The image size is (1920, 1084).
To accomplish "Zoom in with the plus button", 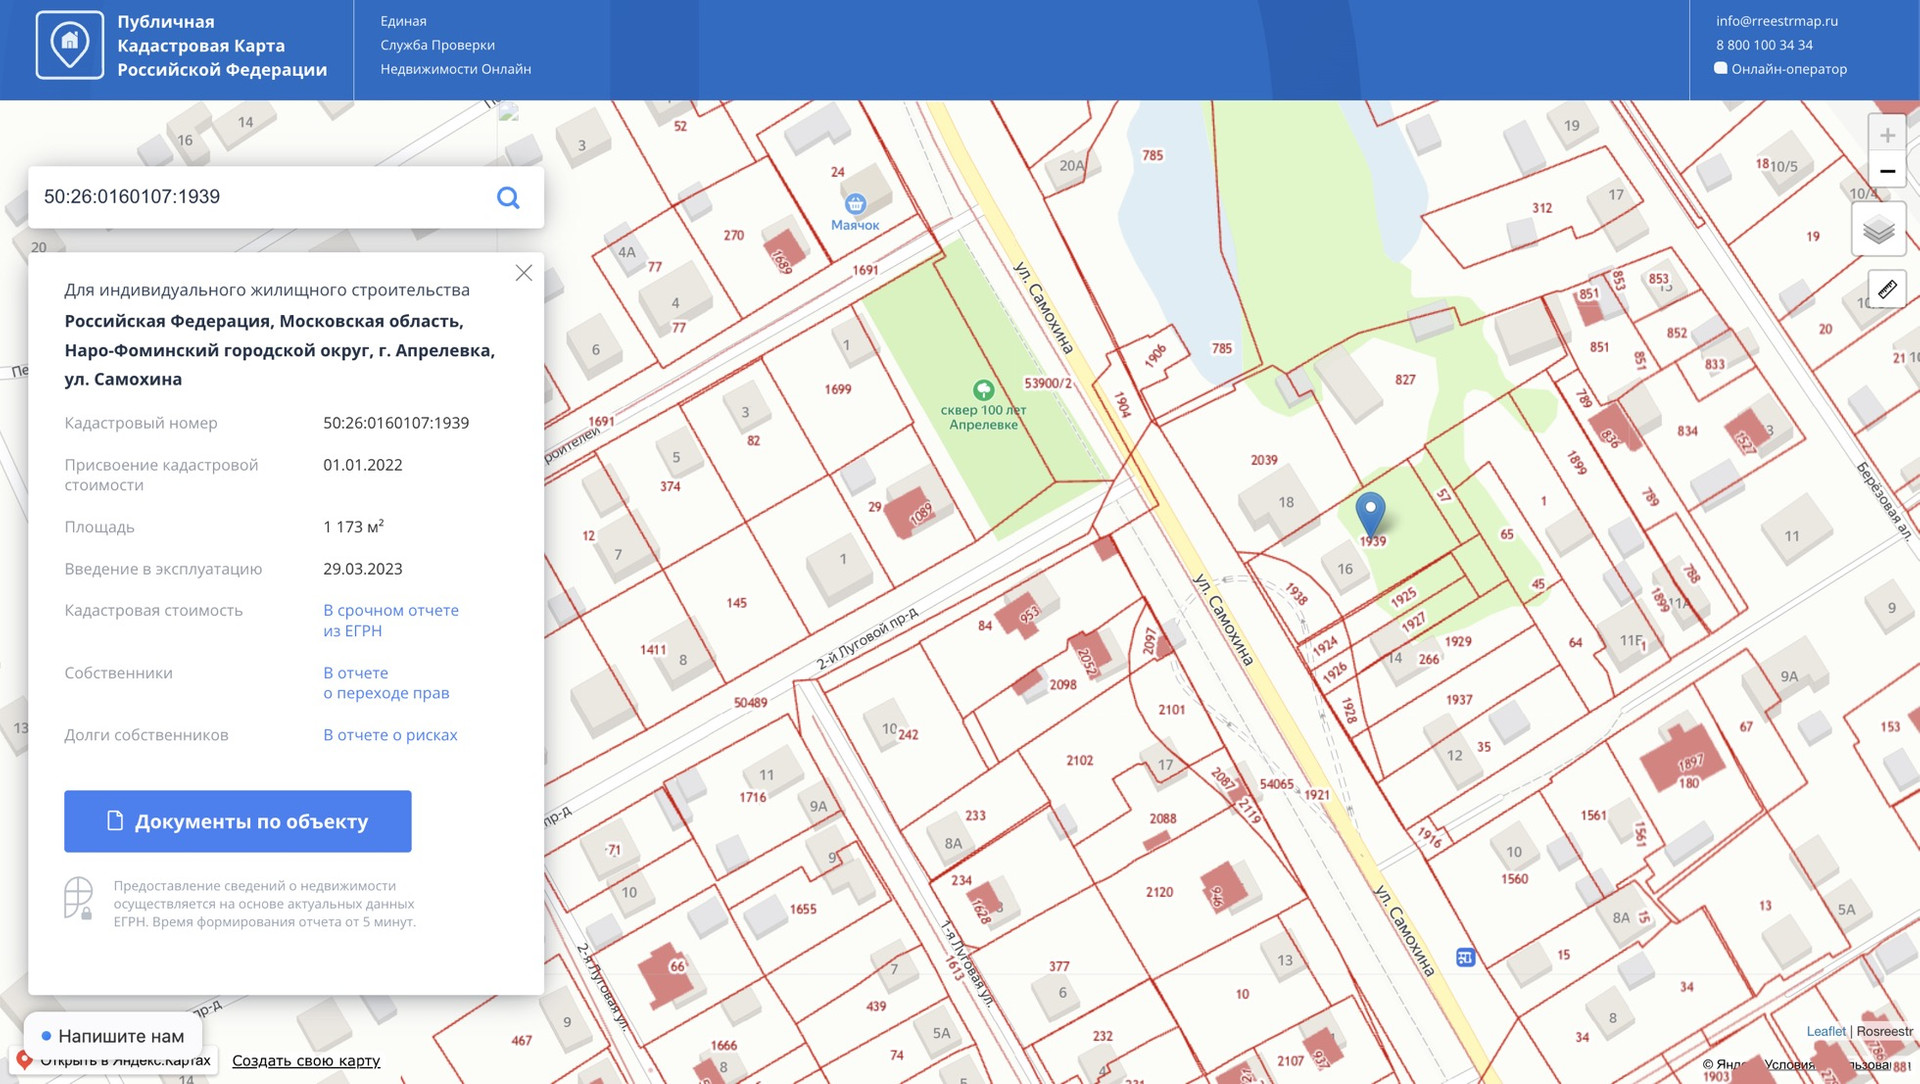I will coord(1887,135).
